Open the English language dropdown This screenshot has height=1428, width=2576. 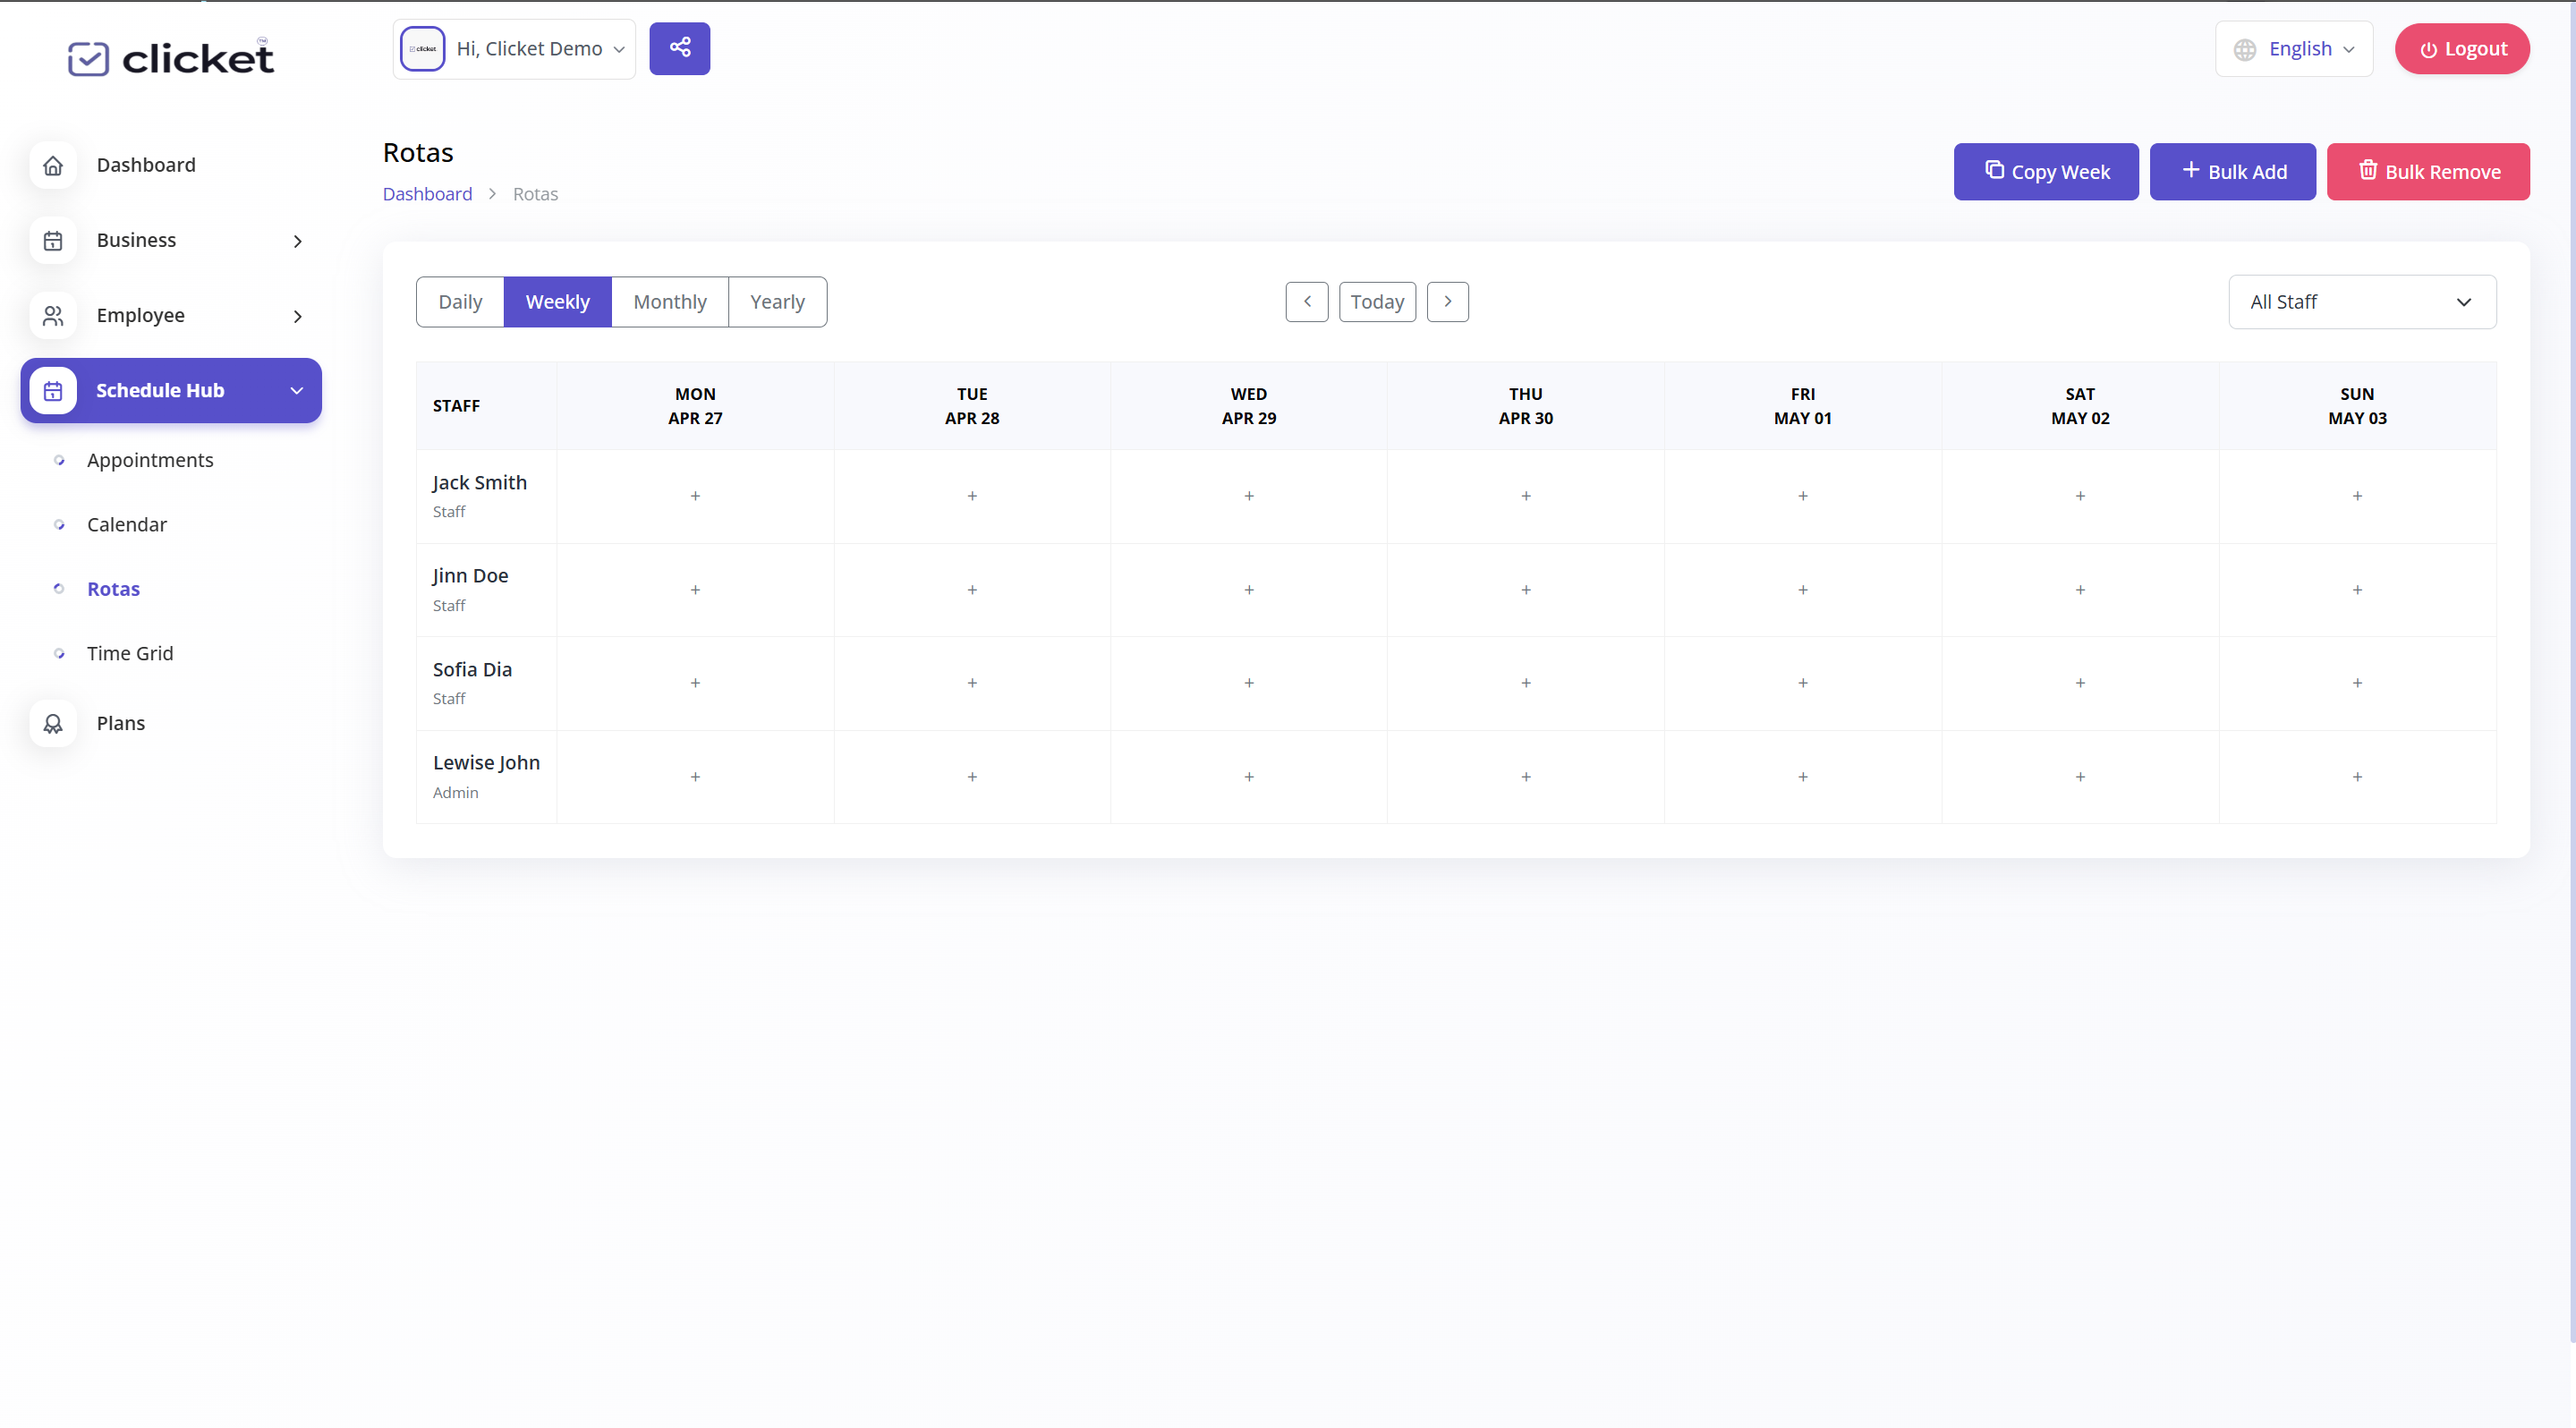click(x=2293, y=49)
